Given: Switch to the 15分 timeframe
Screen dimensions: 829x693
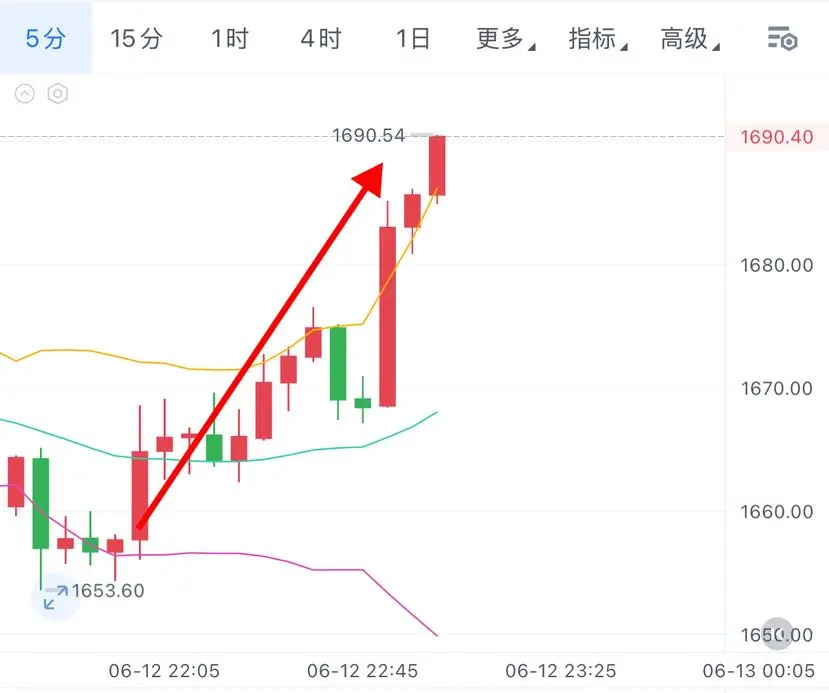Looking at the screenshot, I should [136, 39].
